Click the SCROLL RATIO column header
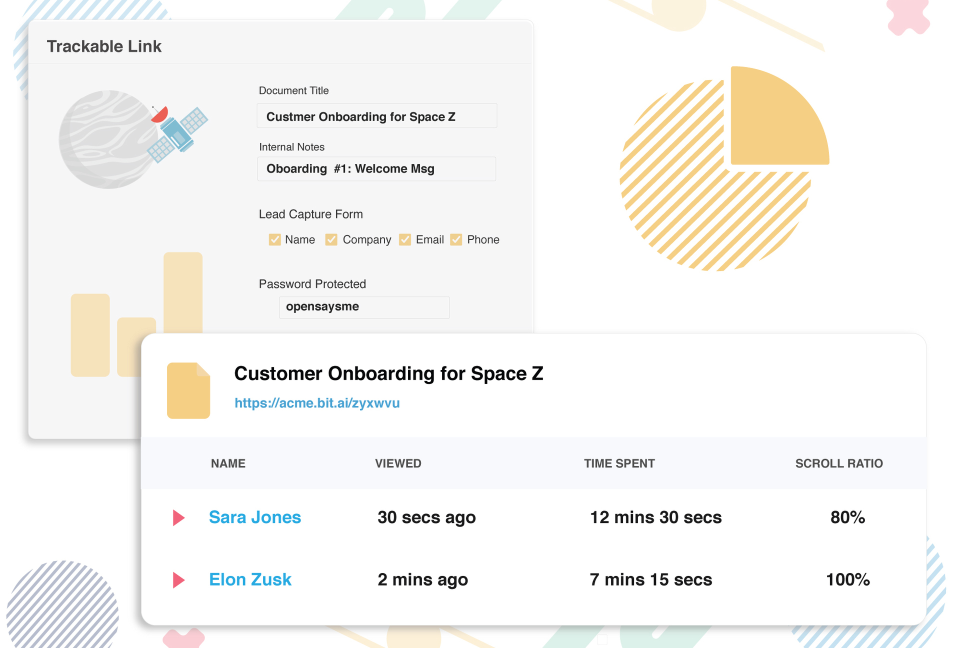Screen dimensions: 960x648 tap(839, 464)
